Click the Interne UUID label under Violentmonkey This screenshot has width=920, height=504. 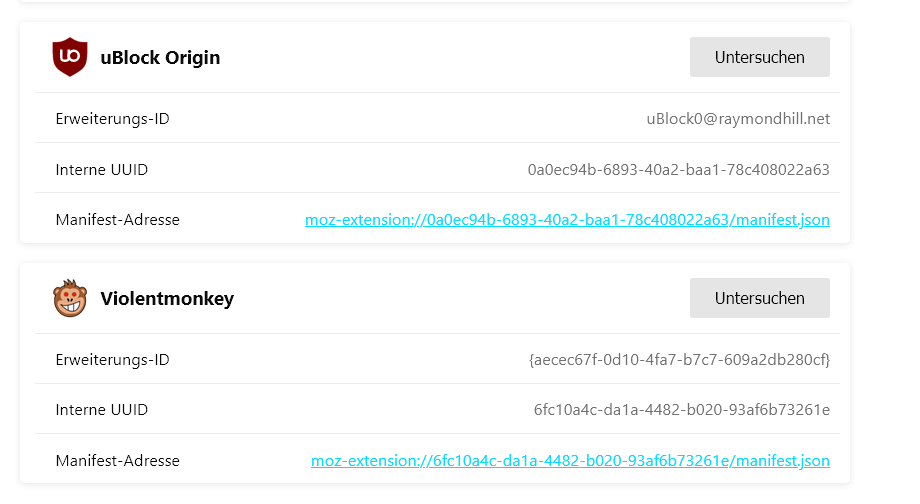coord(102,410)
